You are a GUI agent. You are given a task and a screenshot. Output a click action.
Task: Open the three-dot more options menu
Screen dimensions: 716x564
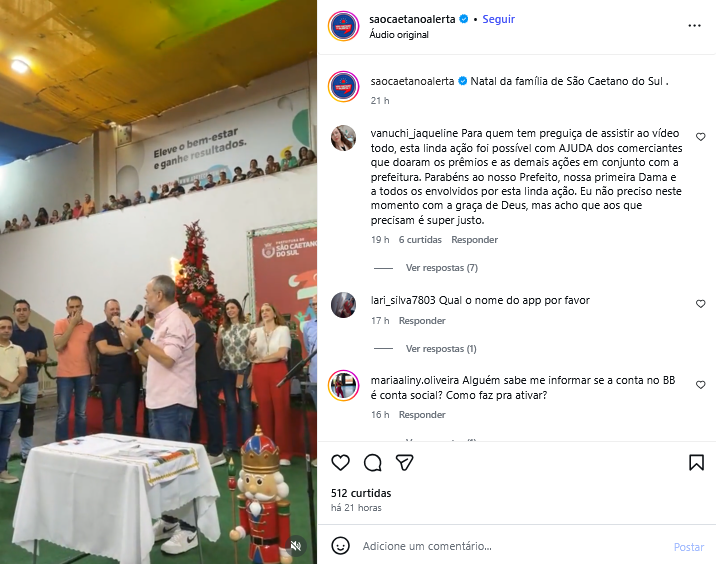[694, 26]
